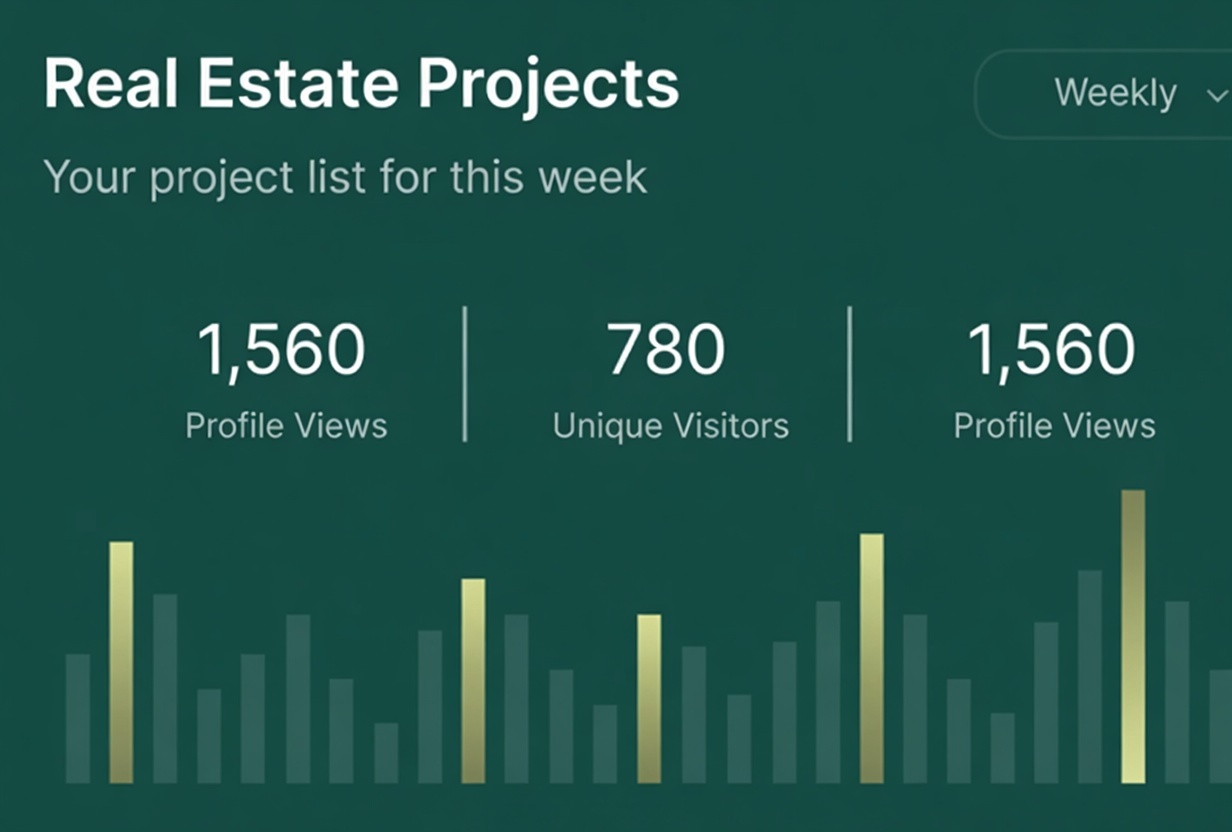Click the leftmost 1,560 stat value
Viewport: 1232px width, 832px height.
281,350
